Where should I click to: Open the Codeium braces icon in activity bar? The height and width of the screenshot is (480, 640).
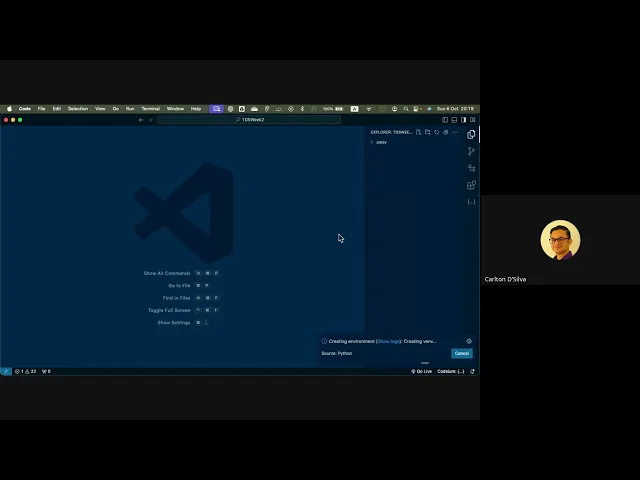point(471,202)
